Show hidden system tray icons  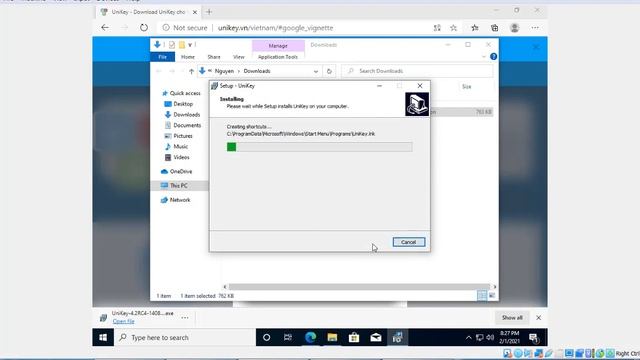[x=469, y=338]
